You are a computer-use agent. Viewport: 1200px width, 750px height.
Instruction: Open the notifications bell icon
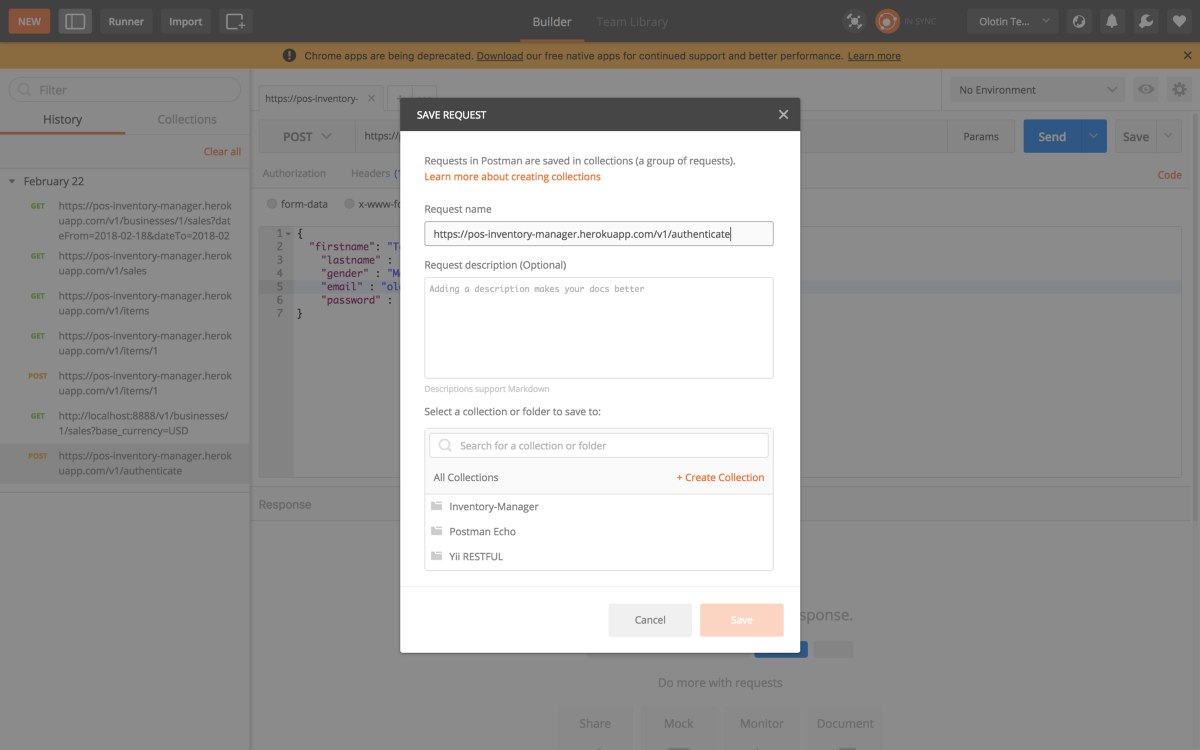[1111, 21]
